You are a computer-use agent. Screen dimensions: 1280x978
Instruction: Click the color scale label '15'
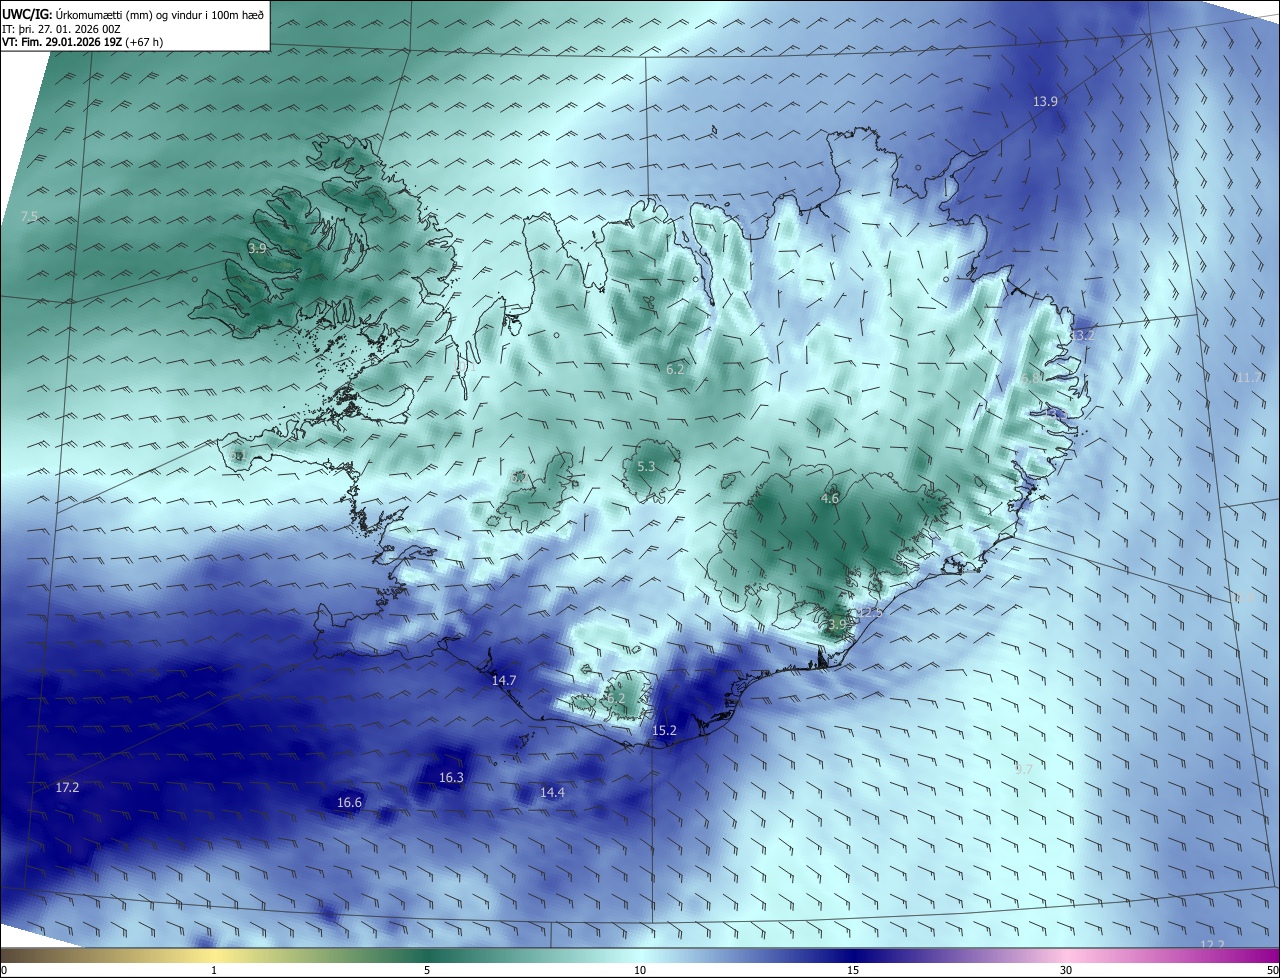click(853, 970)
